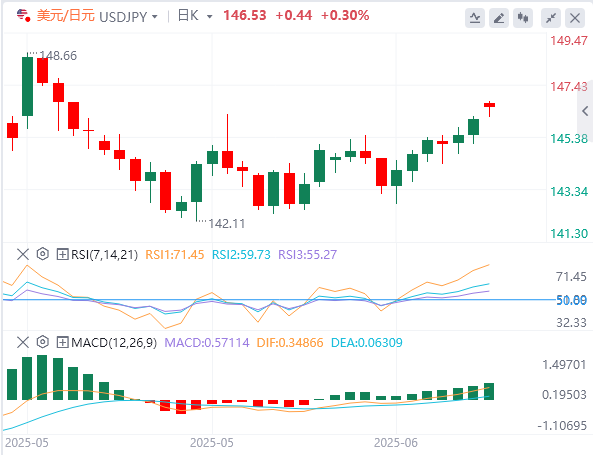This screenshot has height=455, width=593.
Task: Open RSI indicator settings gear
Action: click(x=43, y=254)
